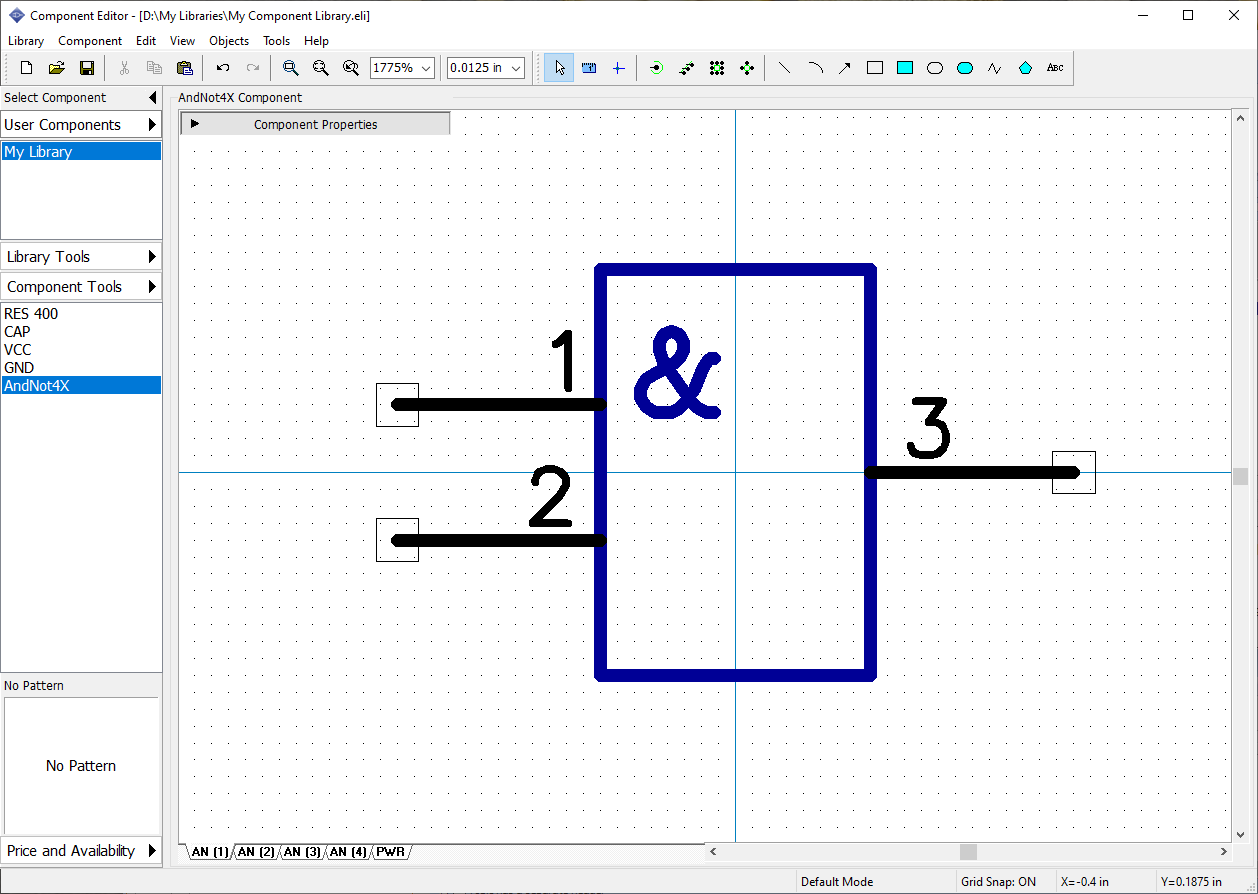Image resolution: width=1258 pixels, height=894 pixels.
Task: Open the Tools menu
Action: coord(276,41)
